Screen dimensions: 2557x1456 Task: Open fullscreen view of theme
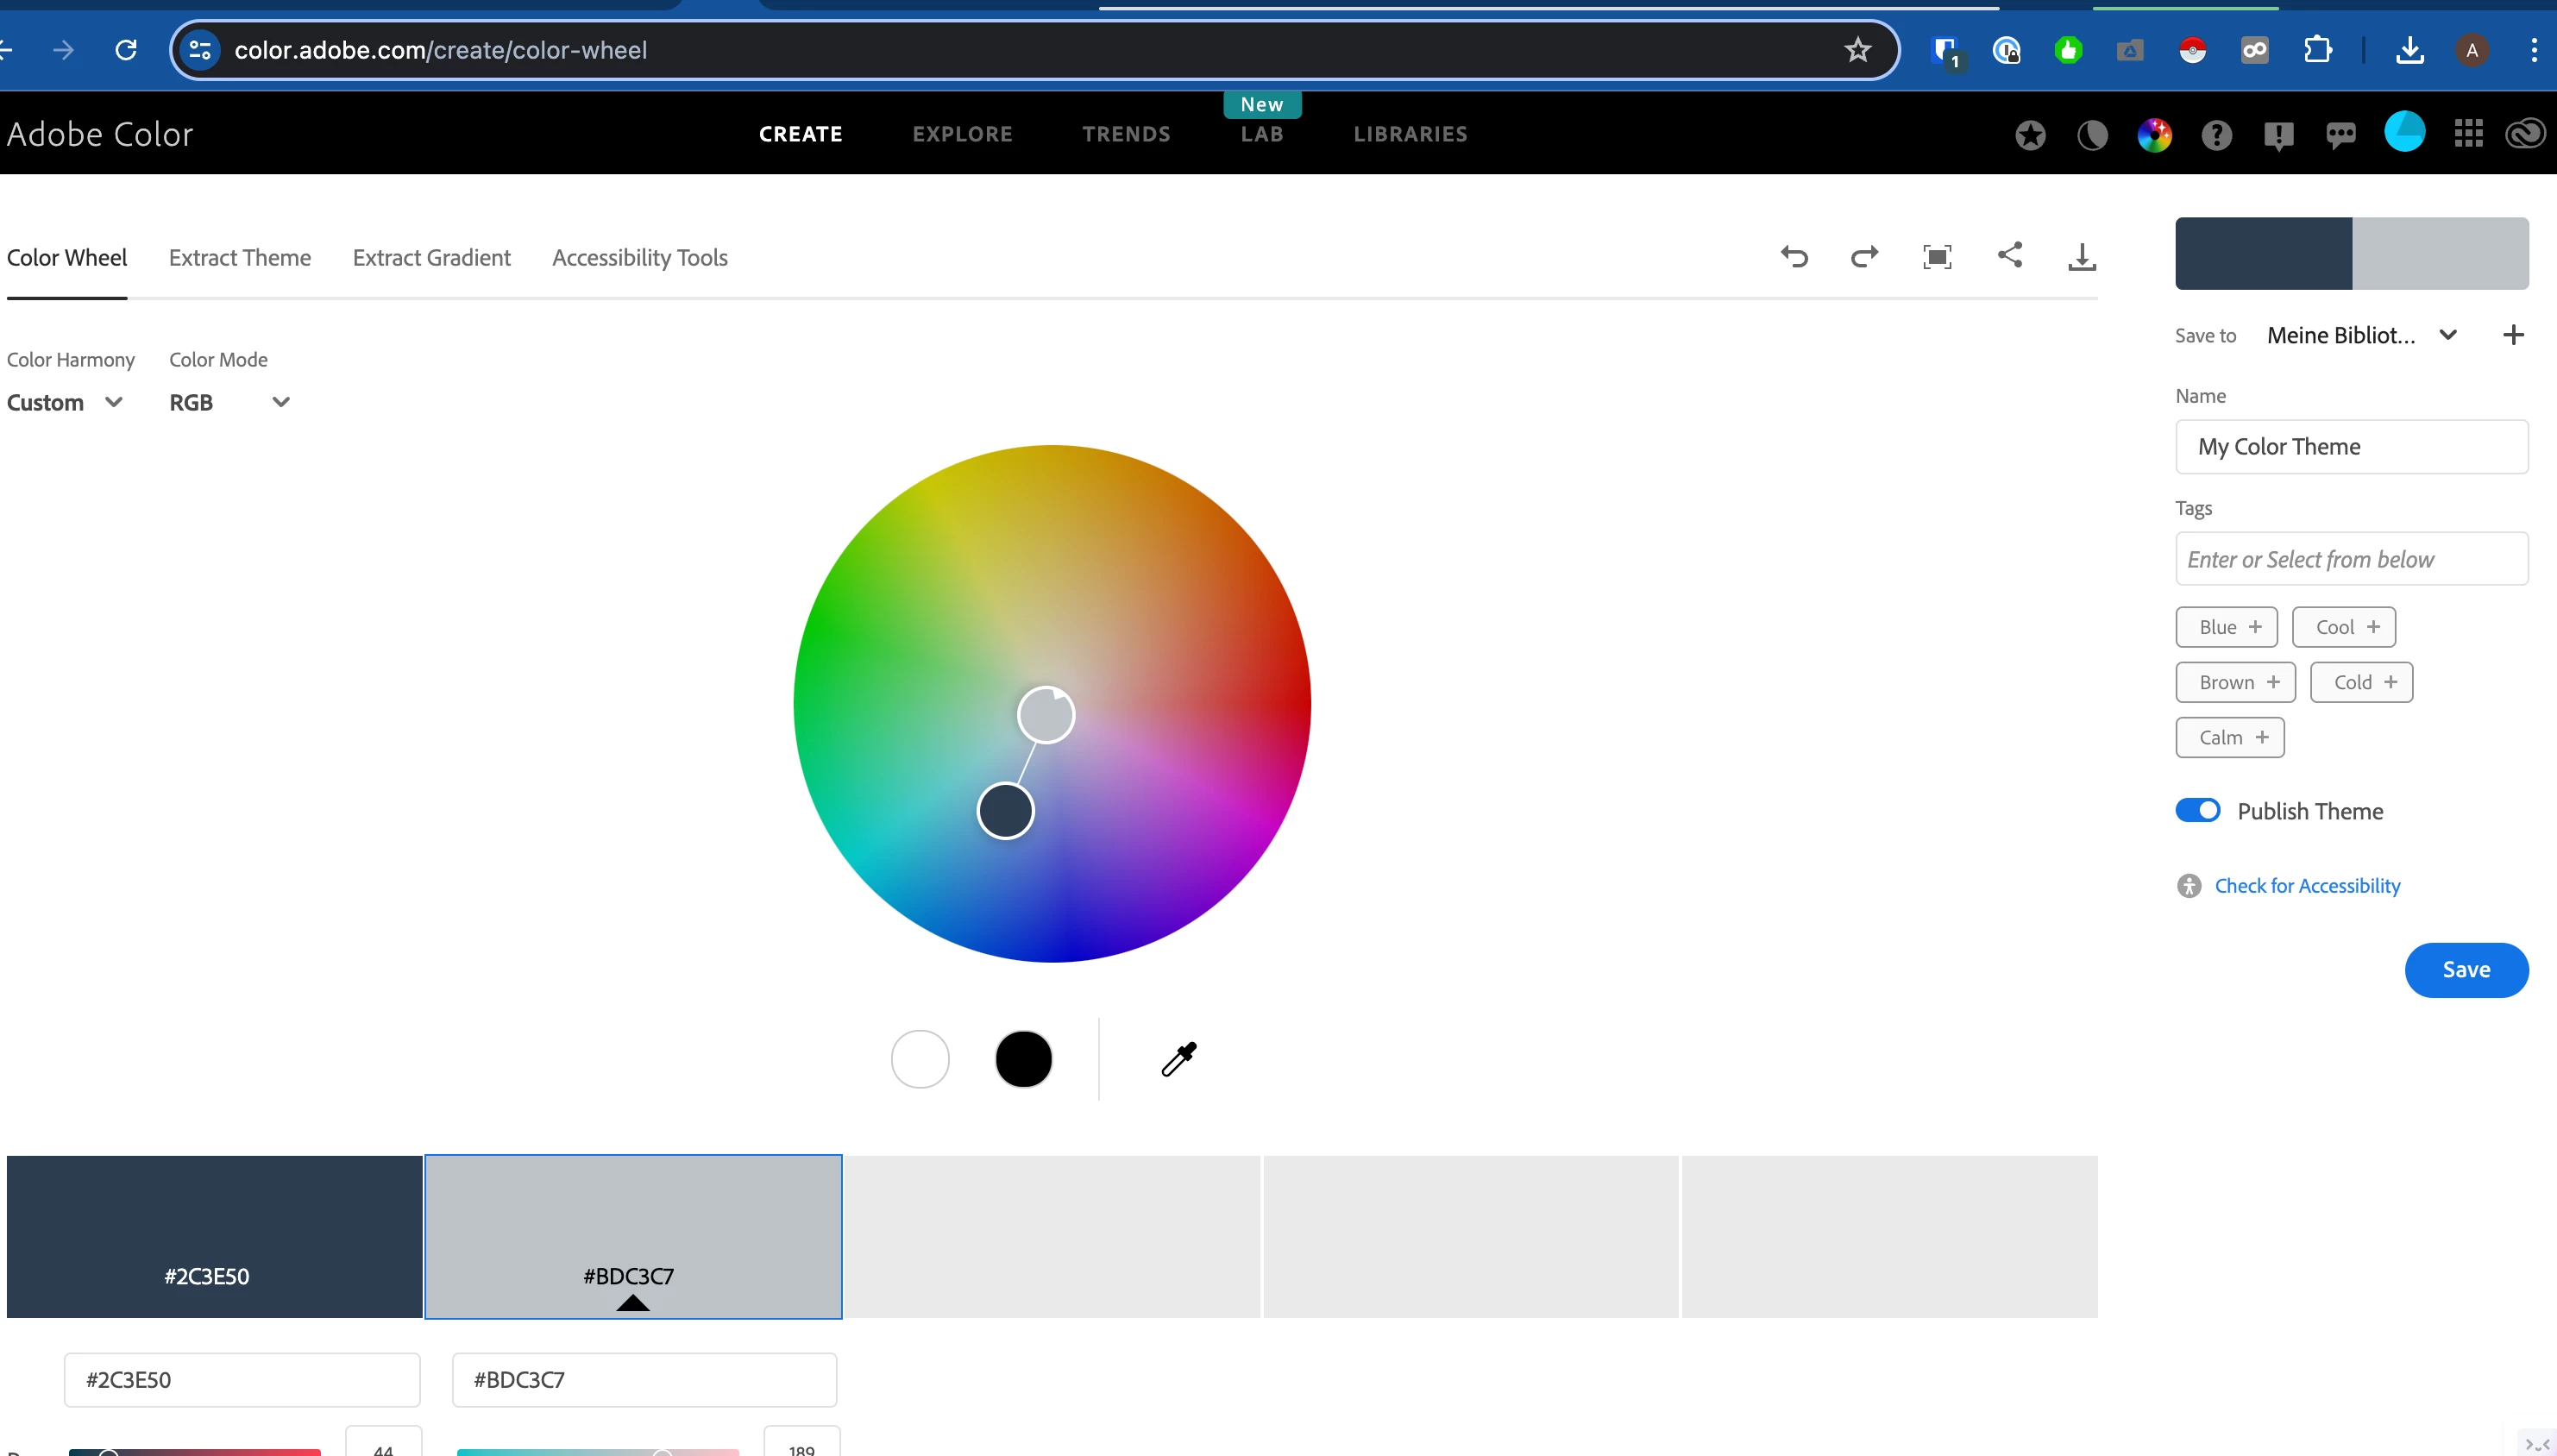coord(1937,257)
